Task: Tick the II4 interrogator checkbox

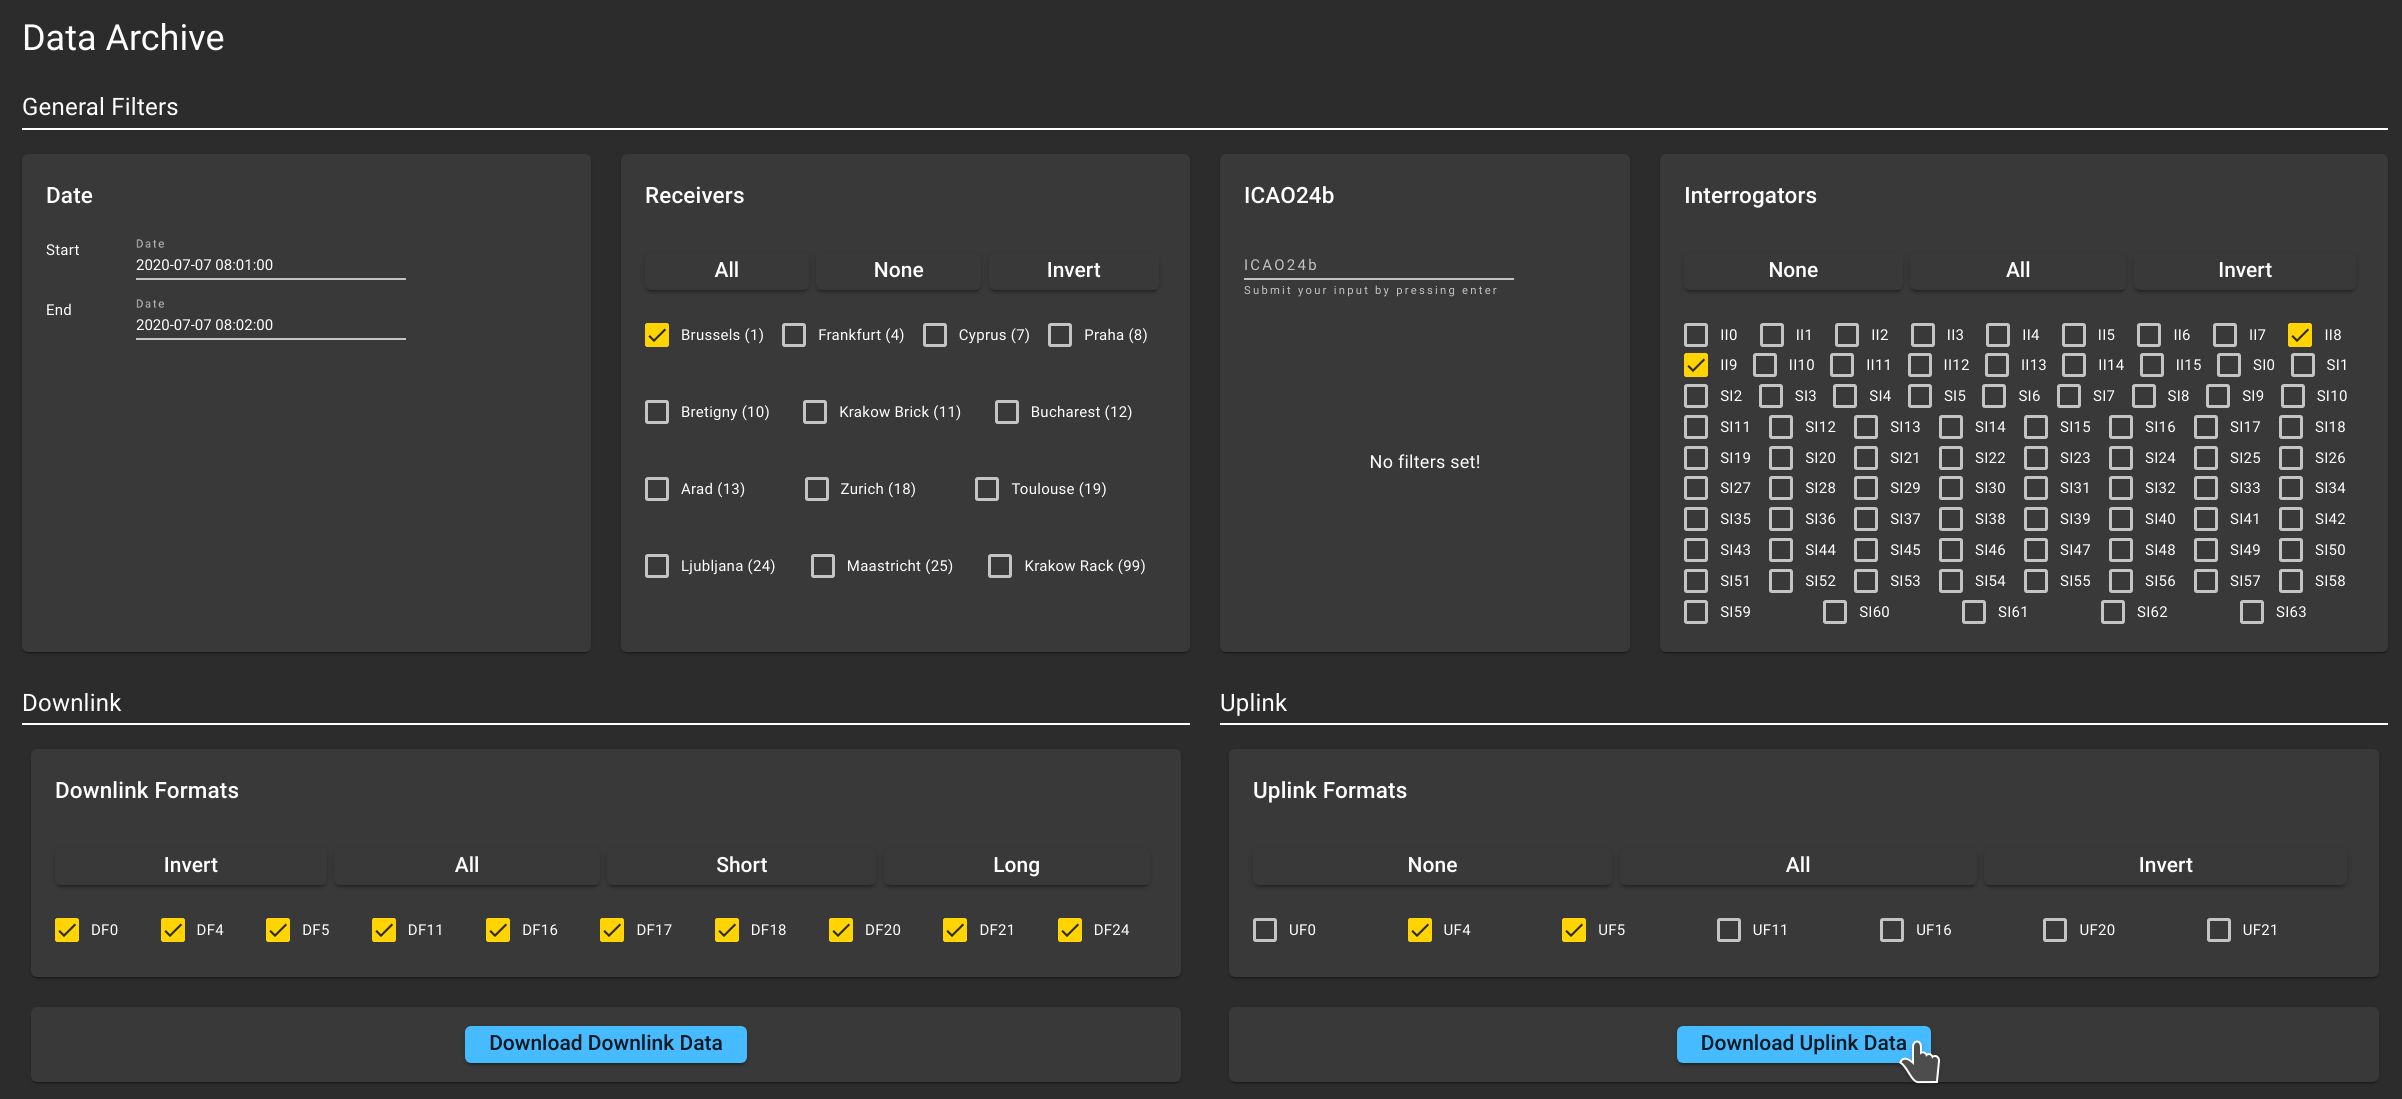Action: 1998,335
